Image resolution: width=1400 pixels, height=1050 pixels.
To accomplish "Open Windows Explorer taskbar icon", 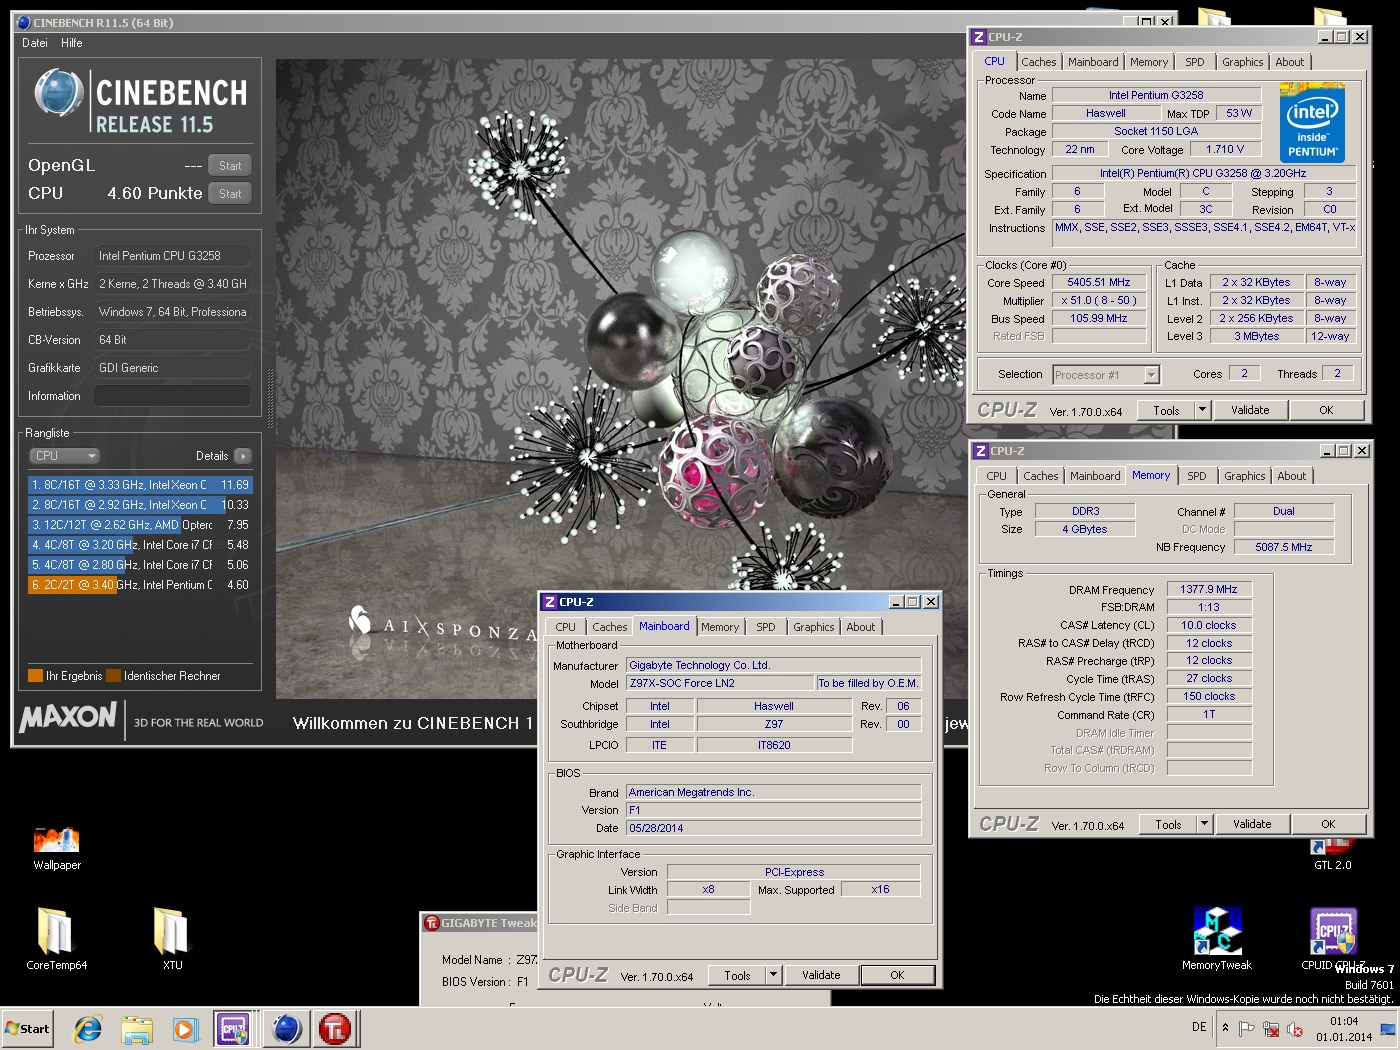I will click(137, 1028).
